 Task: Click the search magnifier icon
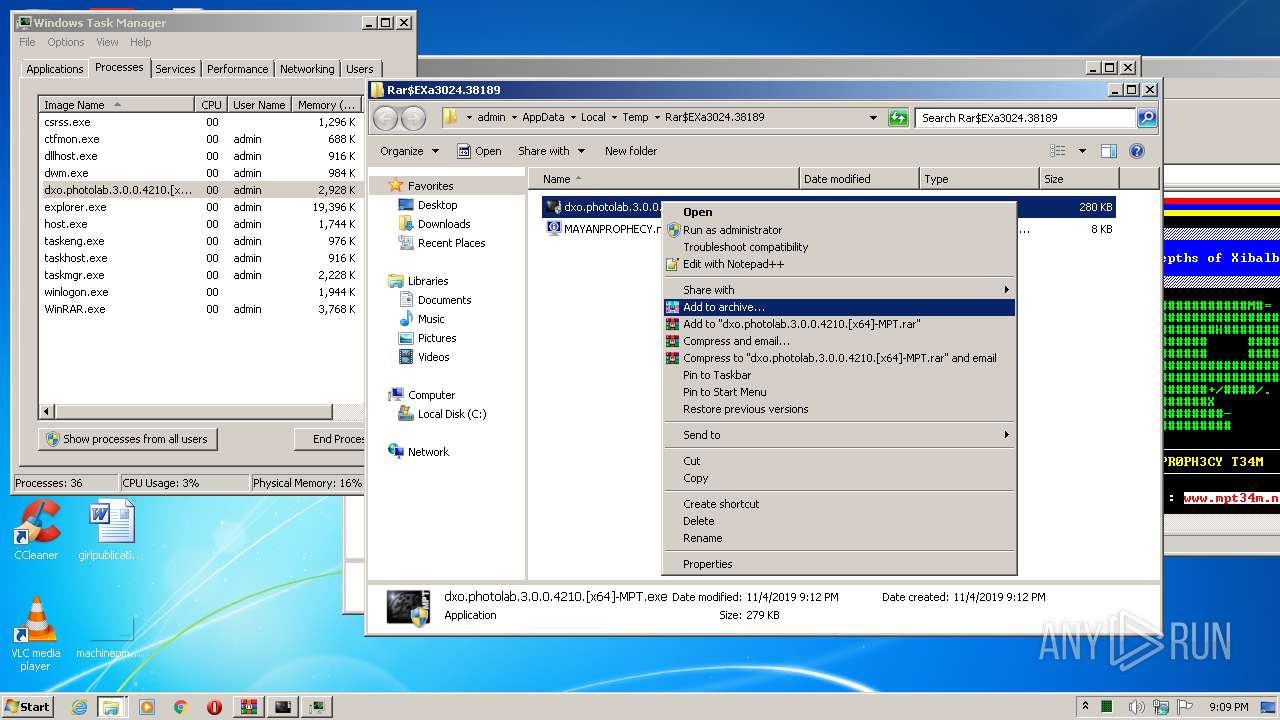click(x=1147, y=118)
